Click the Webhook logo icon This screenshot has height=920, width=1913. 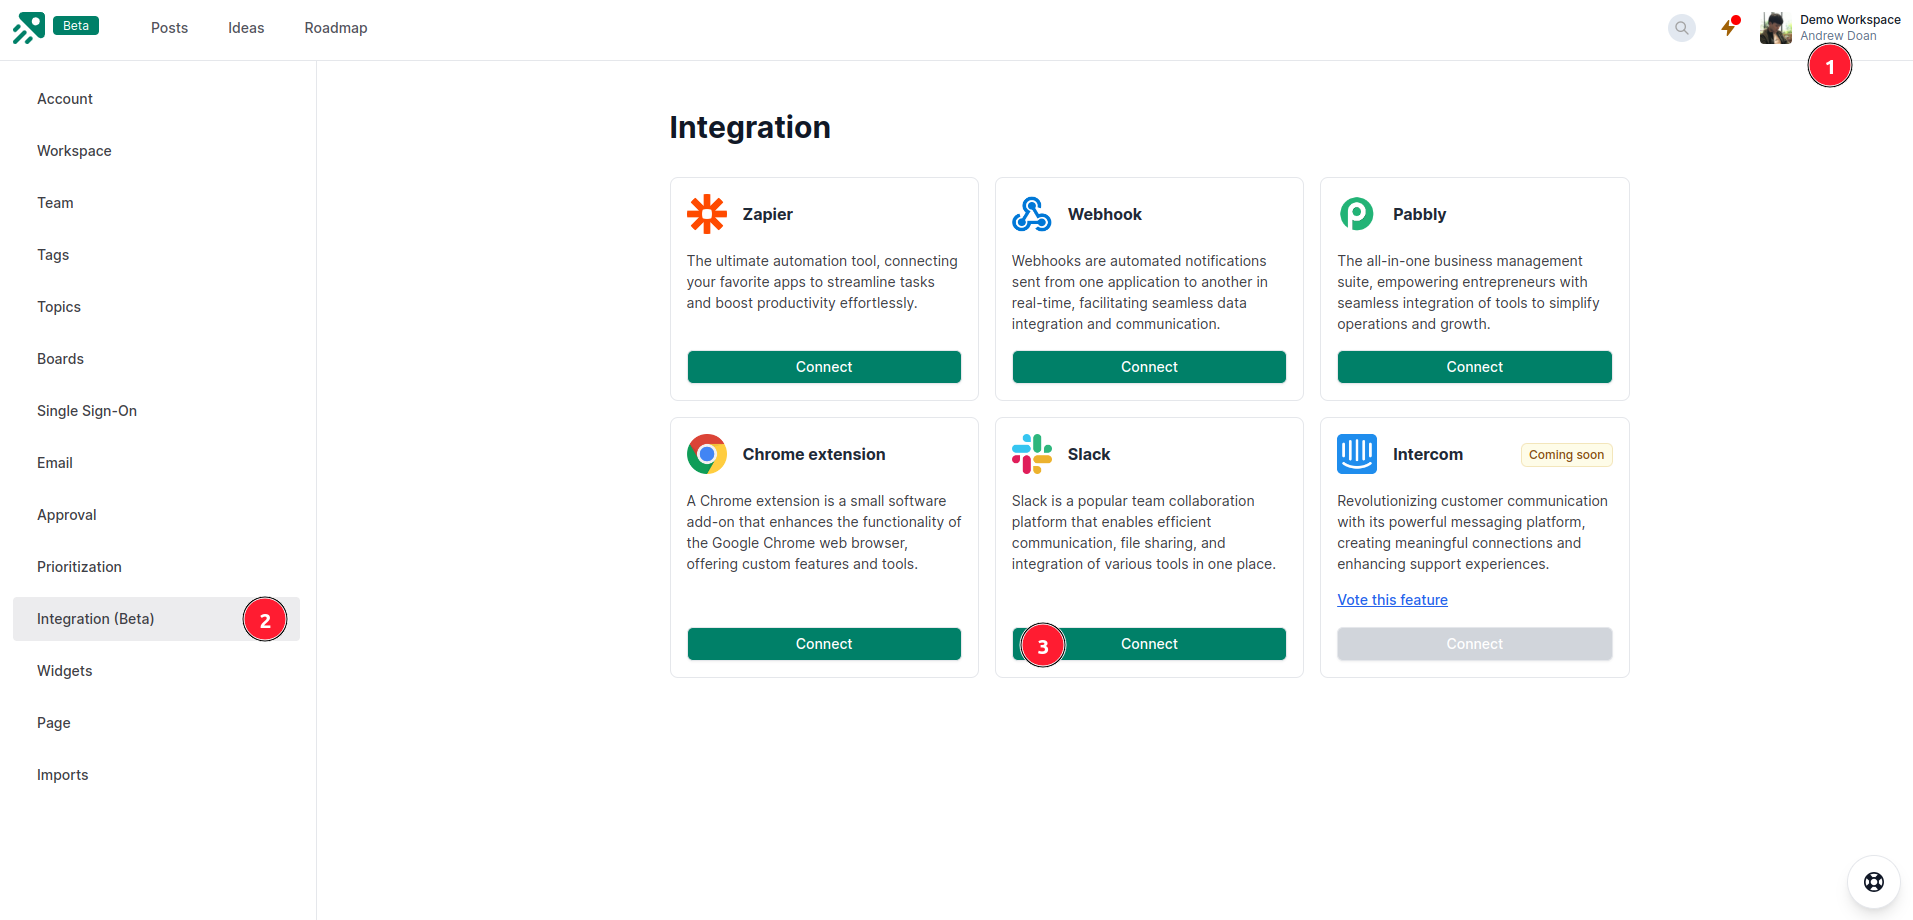(x=1032, y=214)
